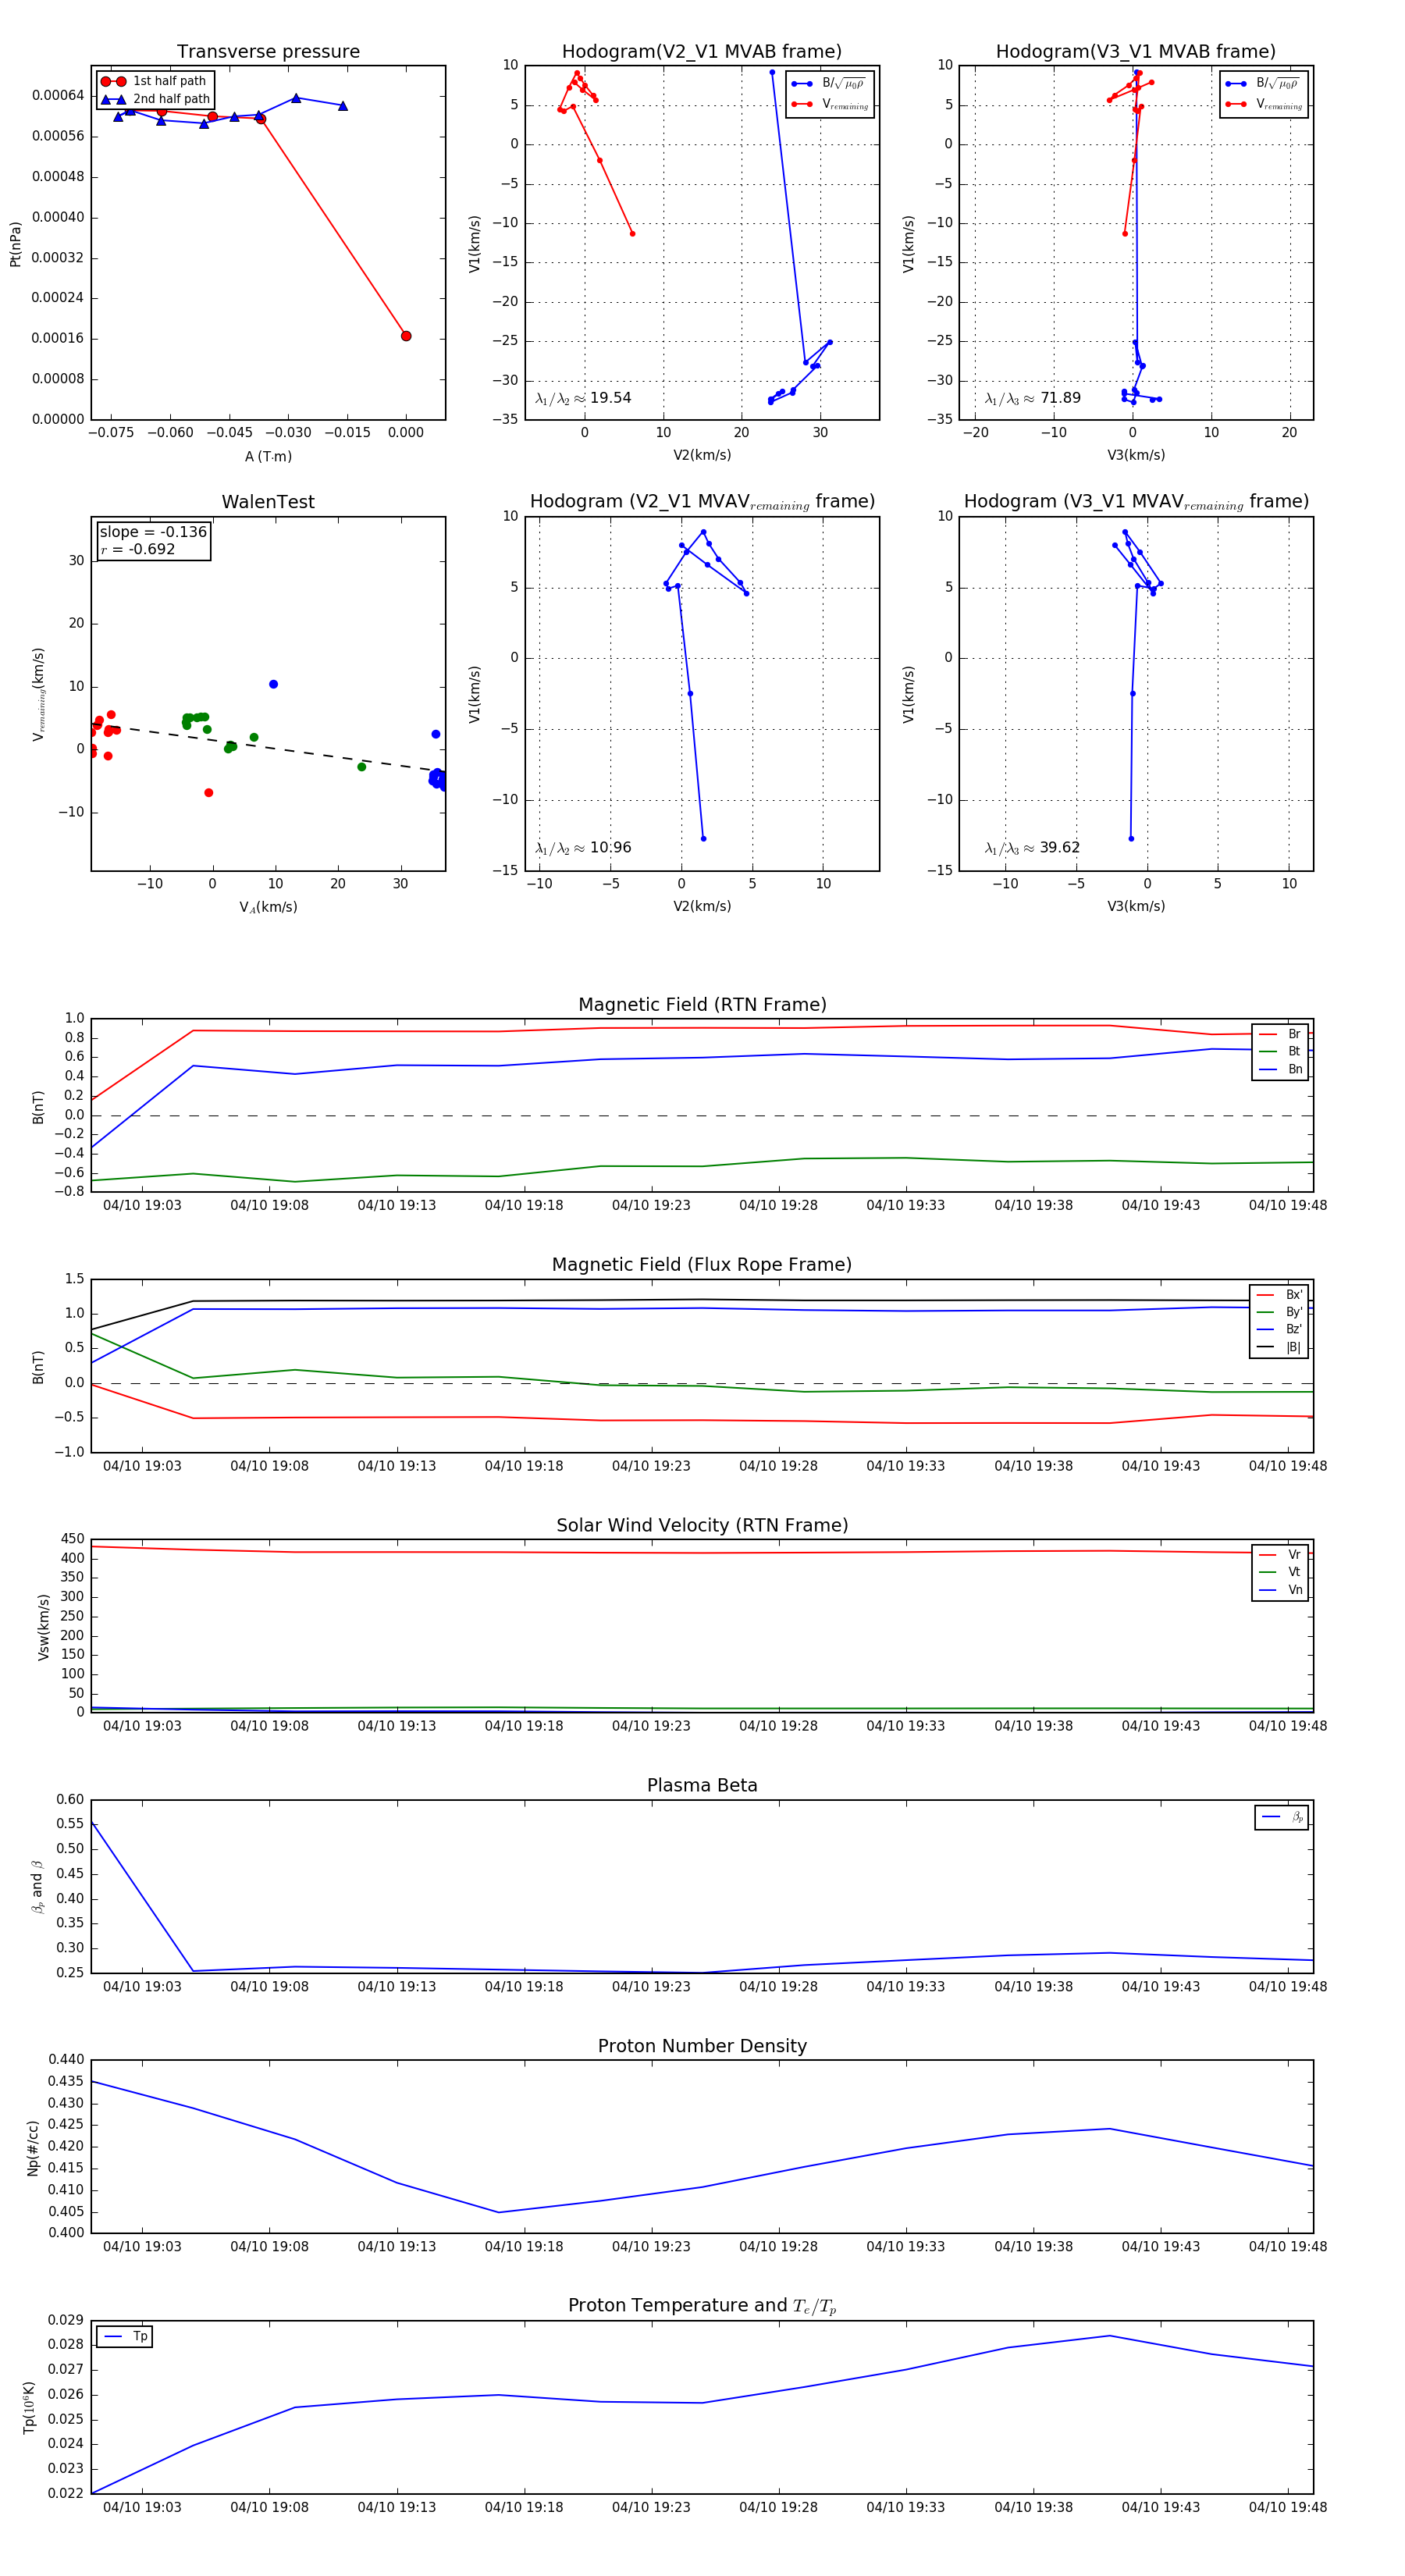Click the 'r = -0.692' annotation
Image resolution: width=1405 pixels, height=2576 pixels.
tap(138, 549)
